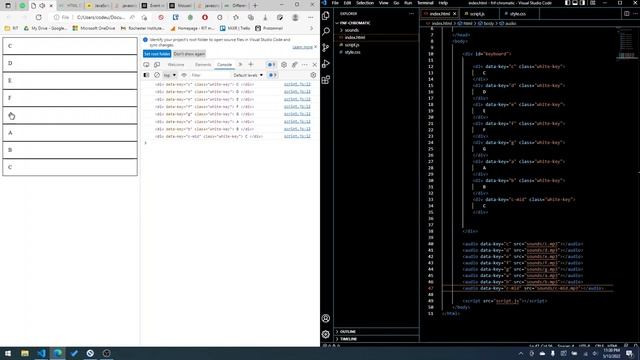The width and height of the screenshot is (640, 360).
Task: Open VS Code Source Control icon
Action: (x=326, y=47)
